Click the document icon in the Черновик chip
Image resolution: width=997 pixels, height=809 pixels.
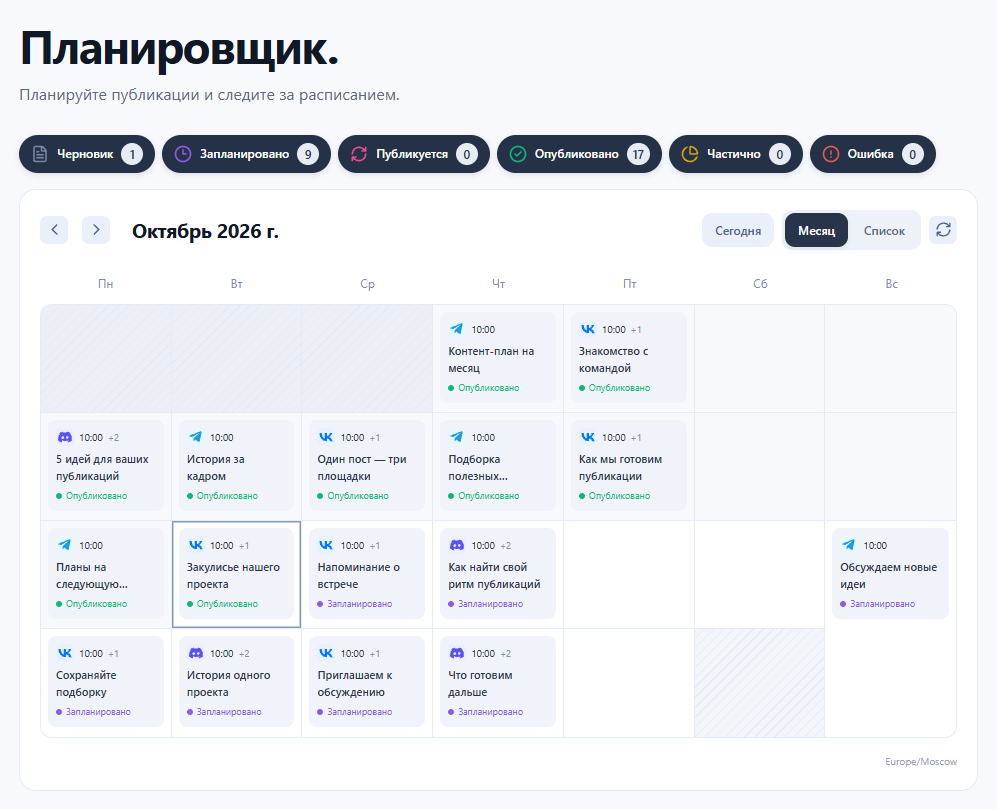click(40, 154)
